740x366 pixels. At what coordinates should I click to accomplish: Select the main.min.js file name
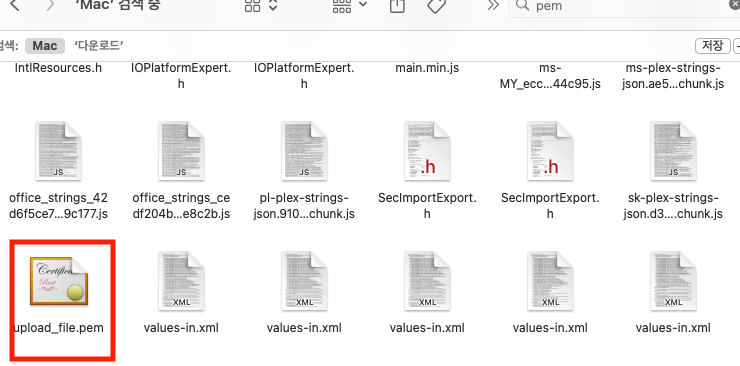coord(427,68)
